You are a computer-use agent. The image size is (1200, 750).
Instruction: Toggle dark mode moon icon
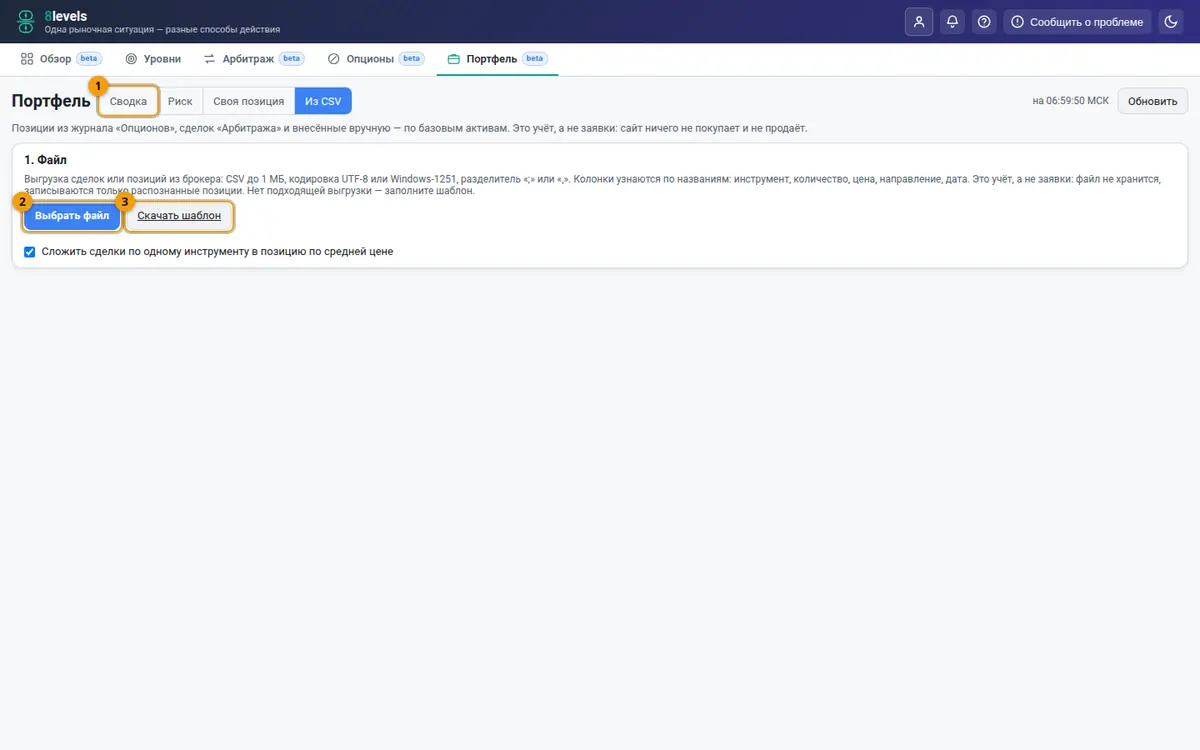click(1172, 21)
